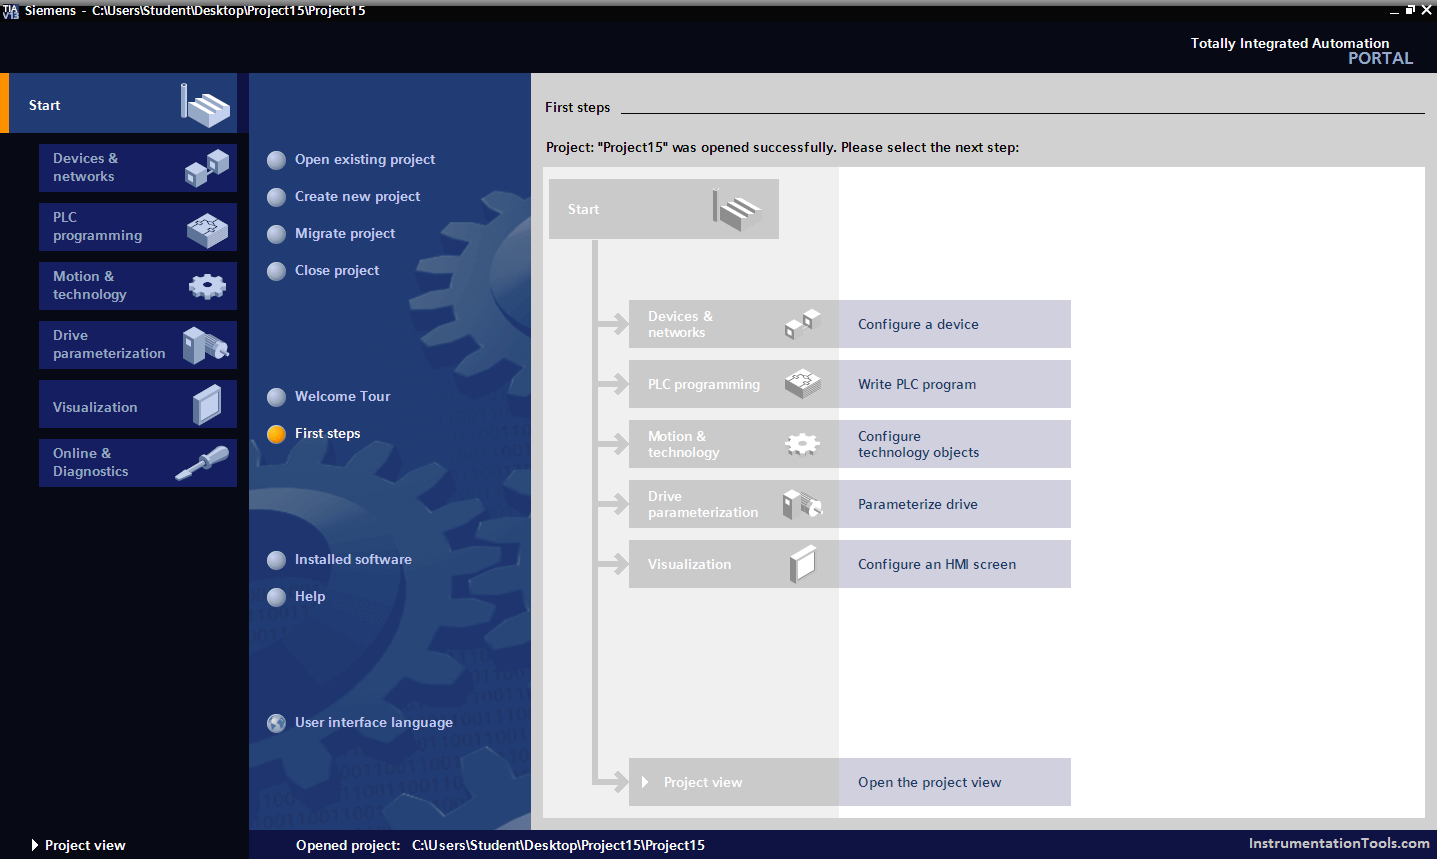This screenshot has height=859, width=1437.
Task: Click Parameterize drive link
Action: (x=918, y=504)
